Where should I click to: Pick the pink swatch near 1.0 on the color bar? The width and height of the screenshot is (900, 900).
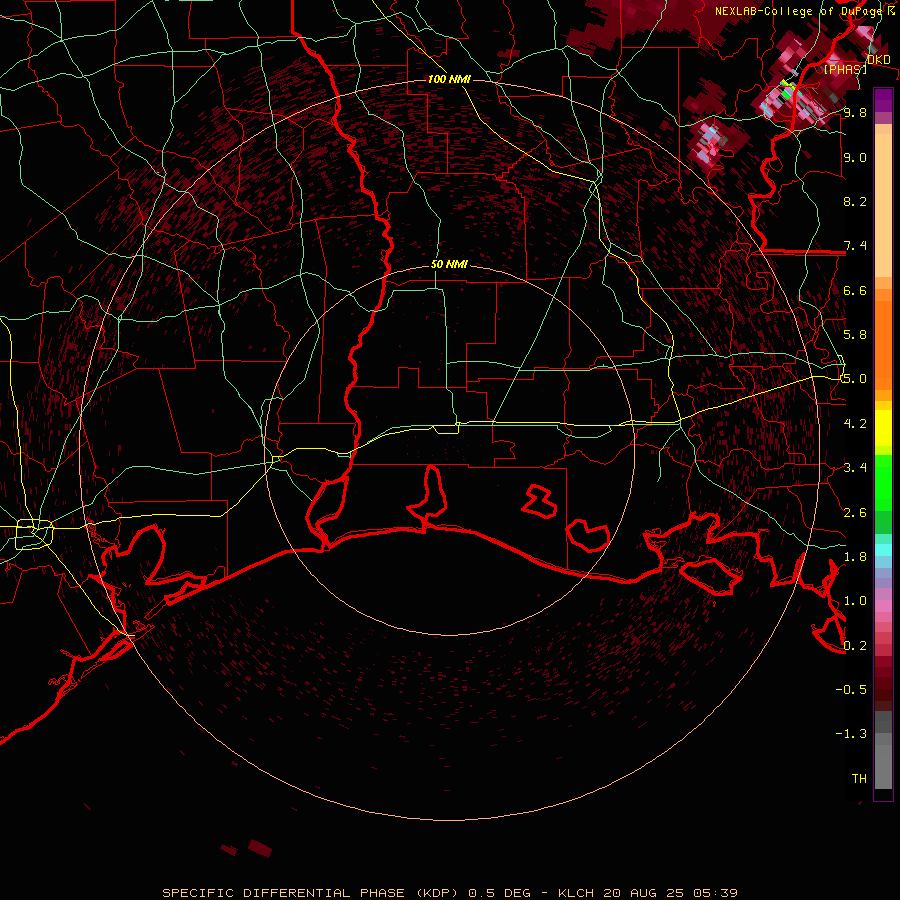(883, 606)
